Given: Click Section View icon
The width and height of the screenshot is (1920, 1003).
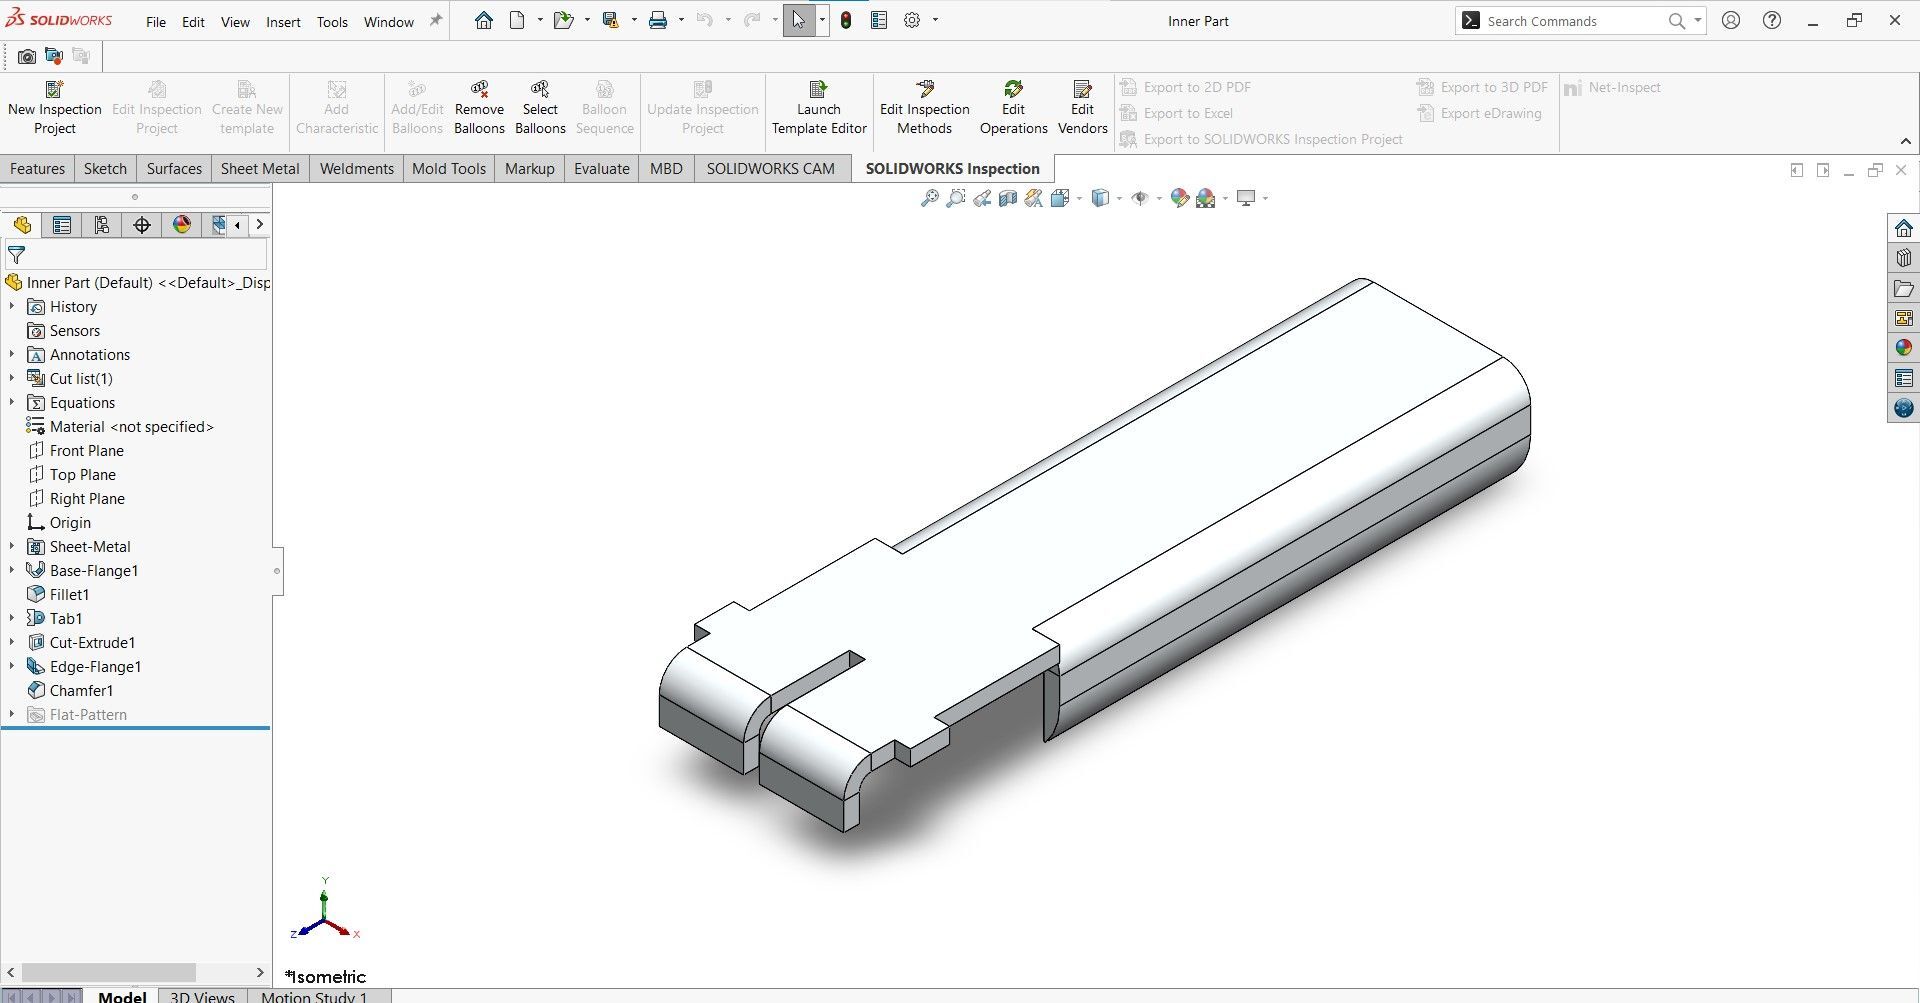Looking at the screenshot, I should 1008,198.
